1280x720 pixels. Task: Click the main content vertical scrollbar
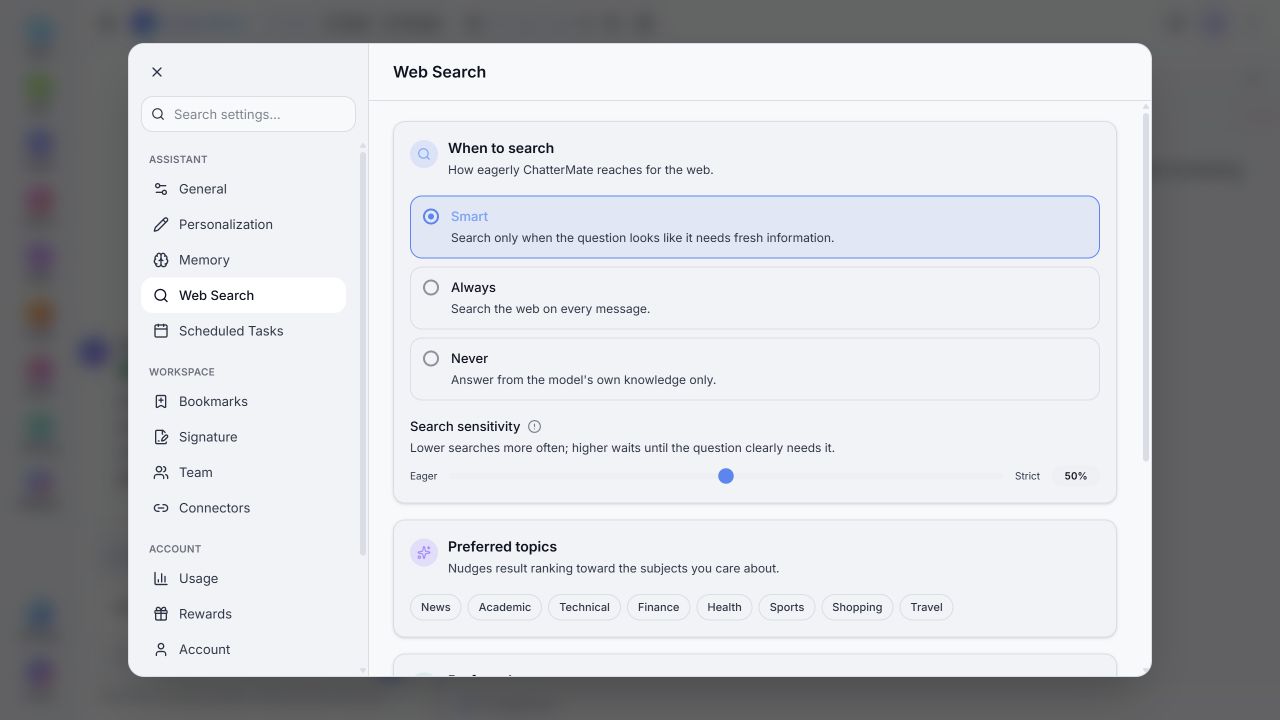point(1146,287)
